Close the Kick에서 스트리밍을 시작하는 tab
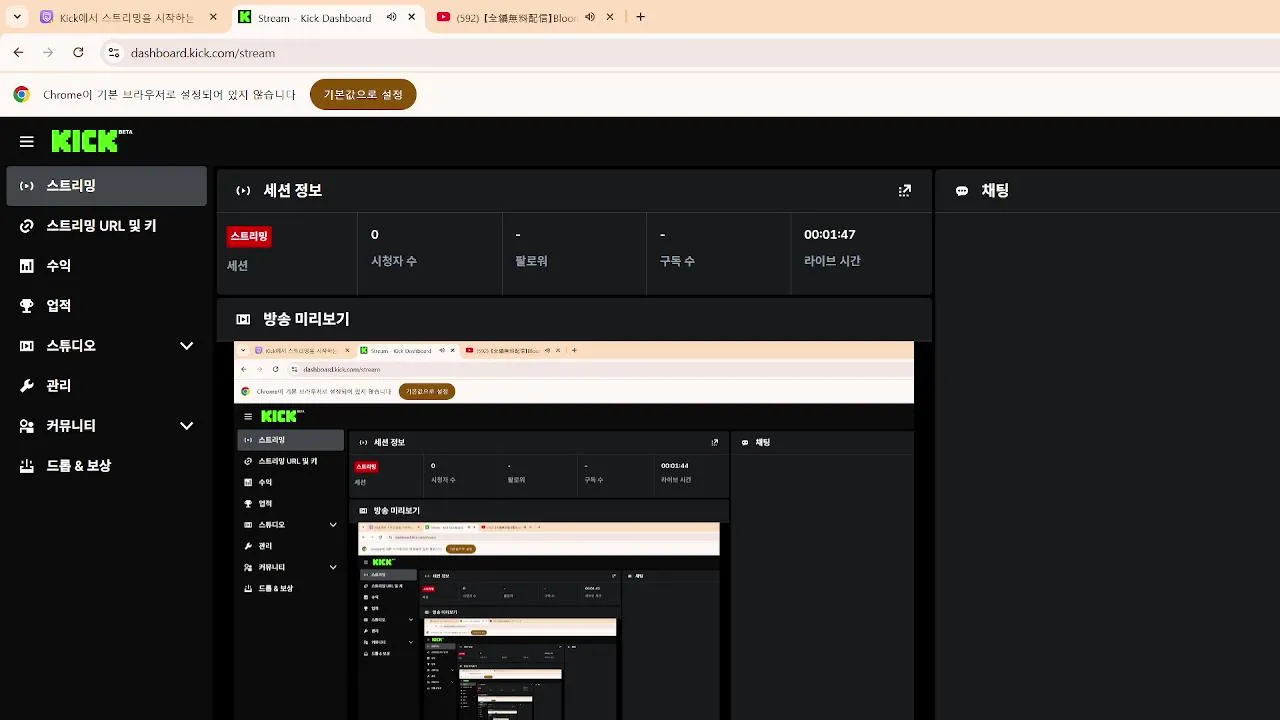This screenshot has height=720, width=1280. point(213,17)
